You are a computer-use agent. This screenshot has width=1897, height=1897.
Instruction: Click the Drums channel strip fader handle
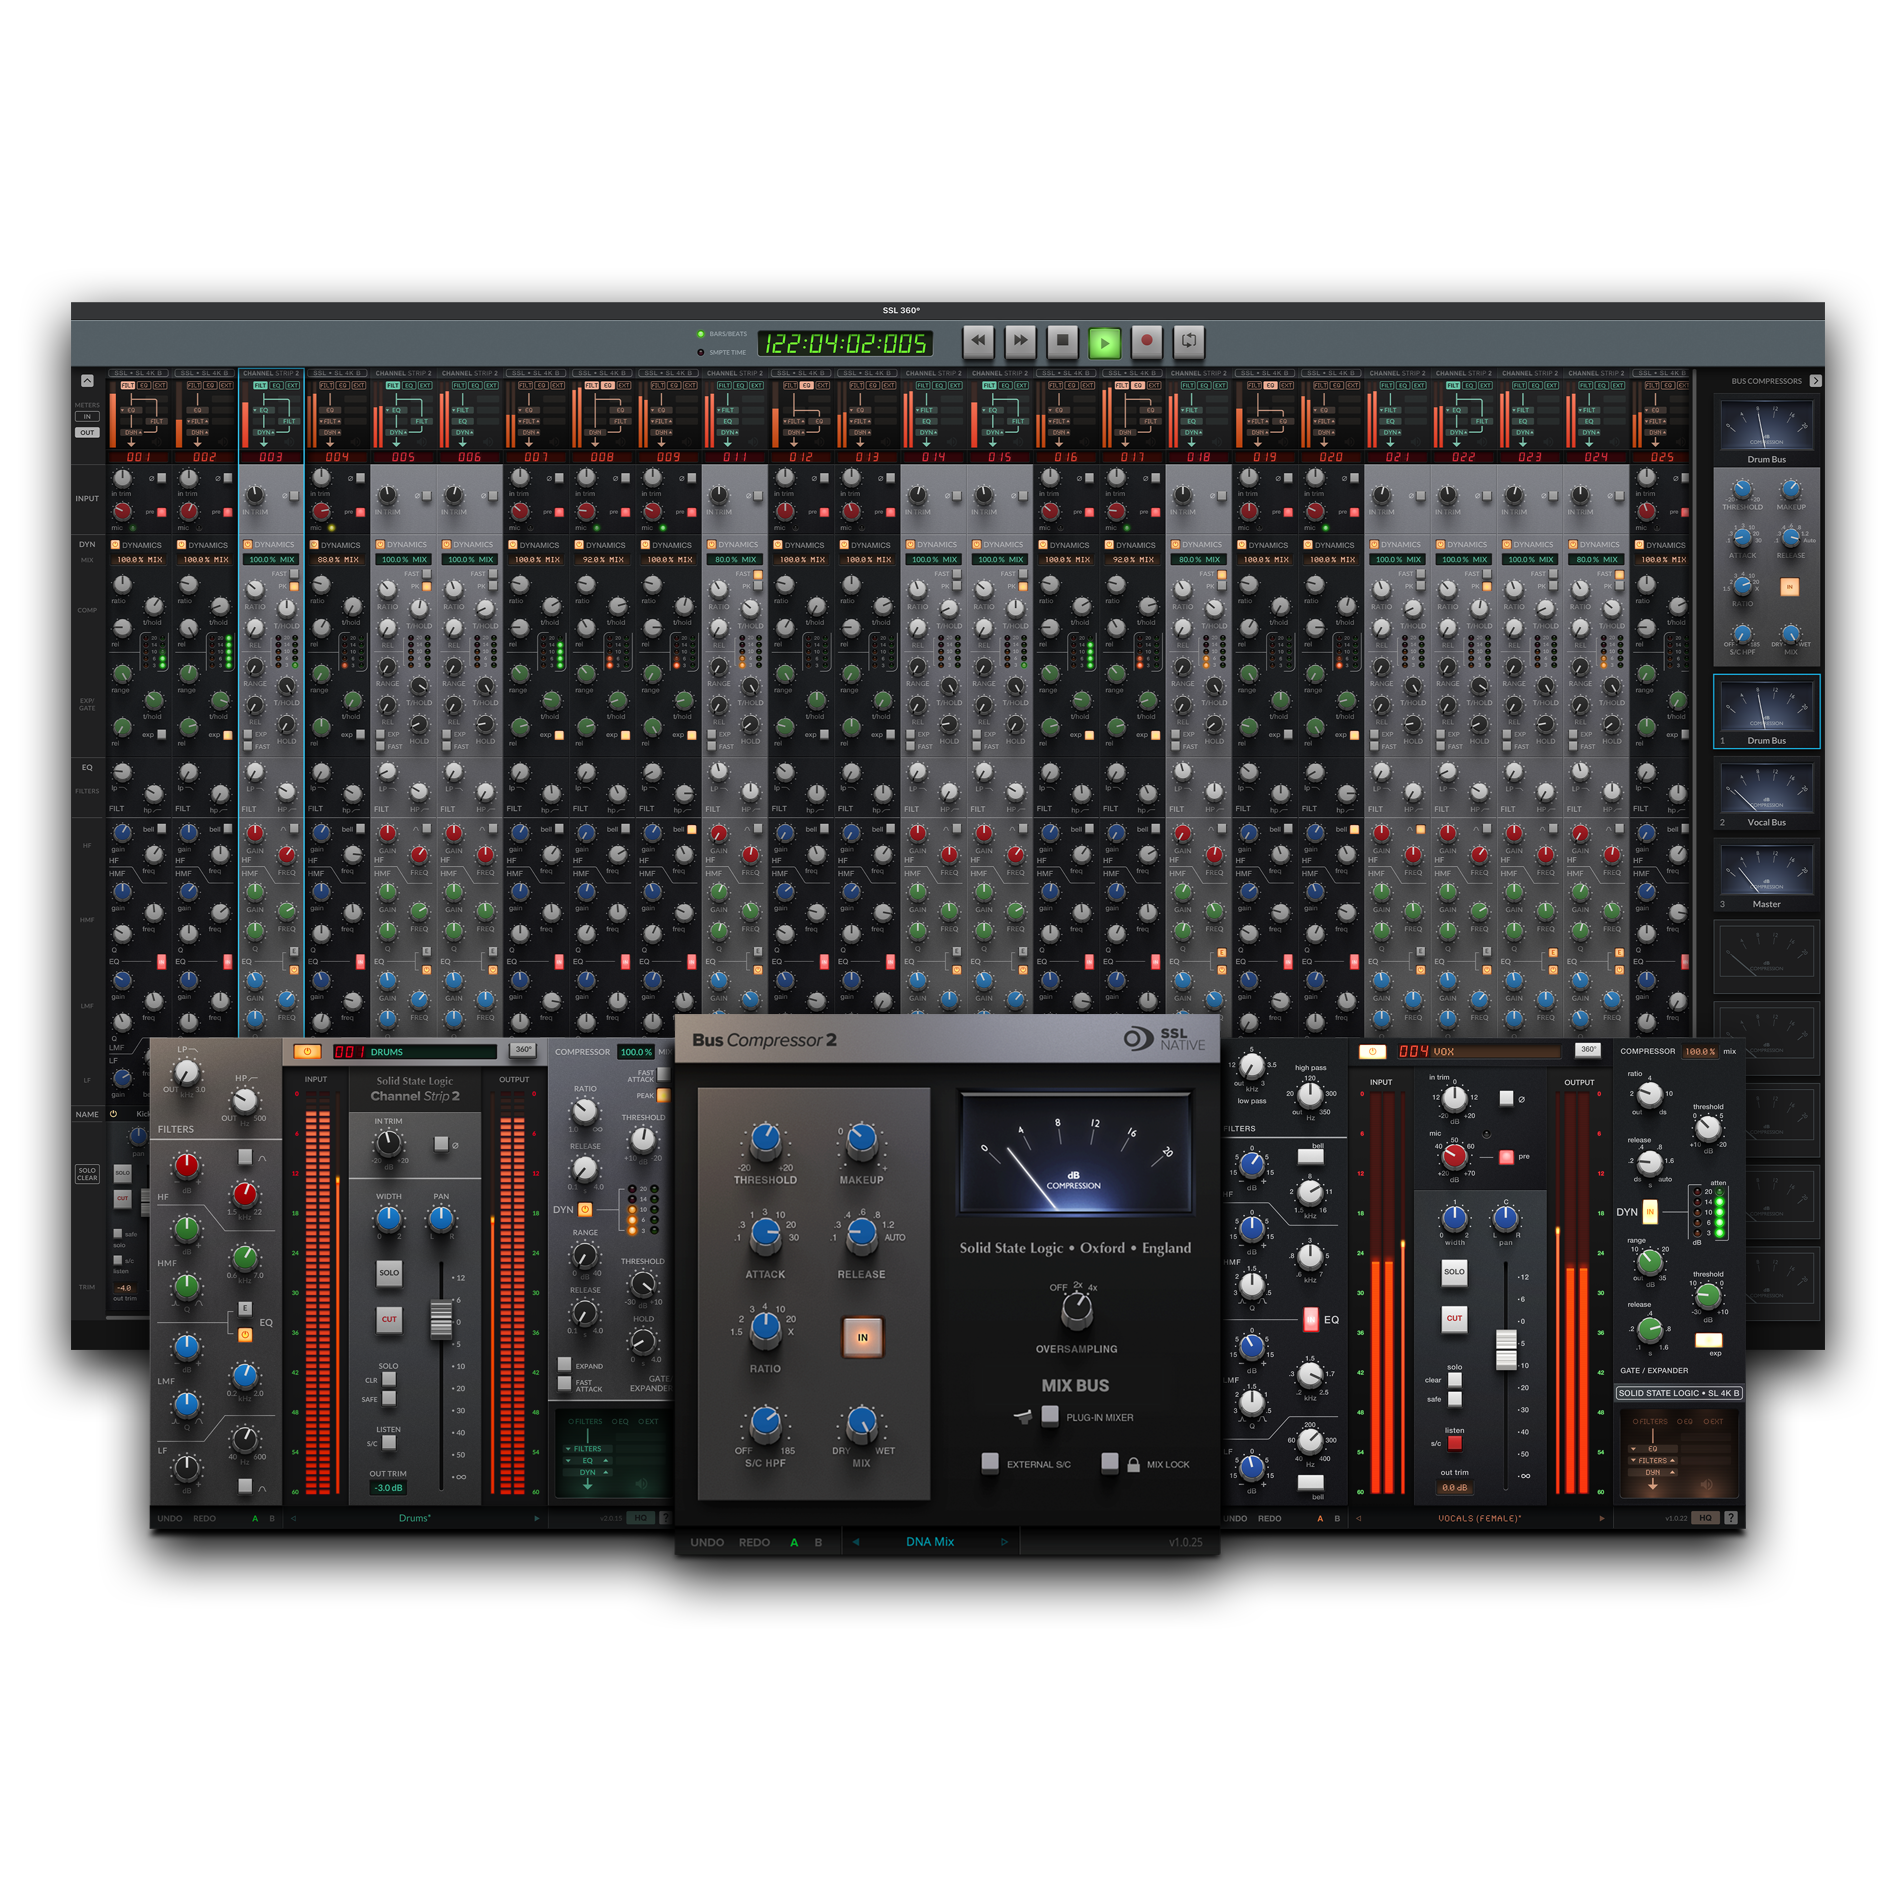[x=441, y=1319]
